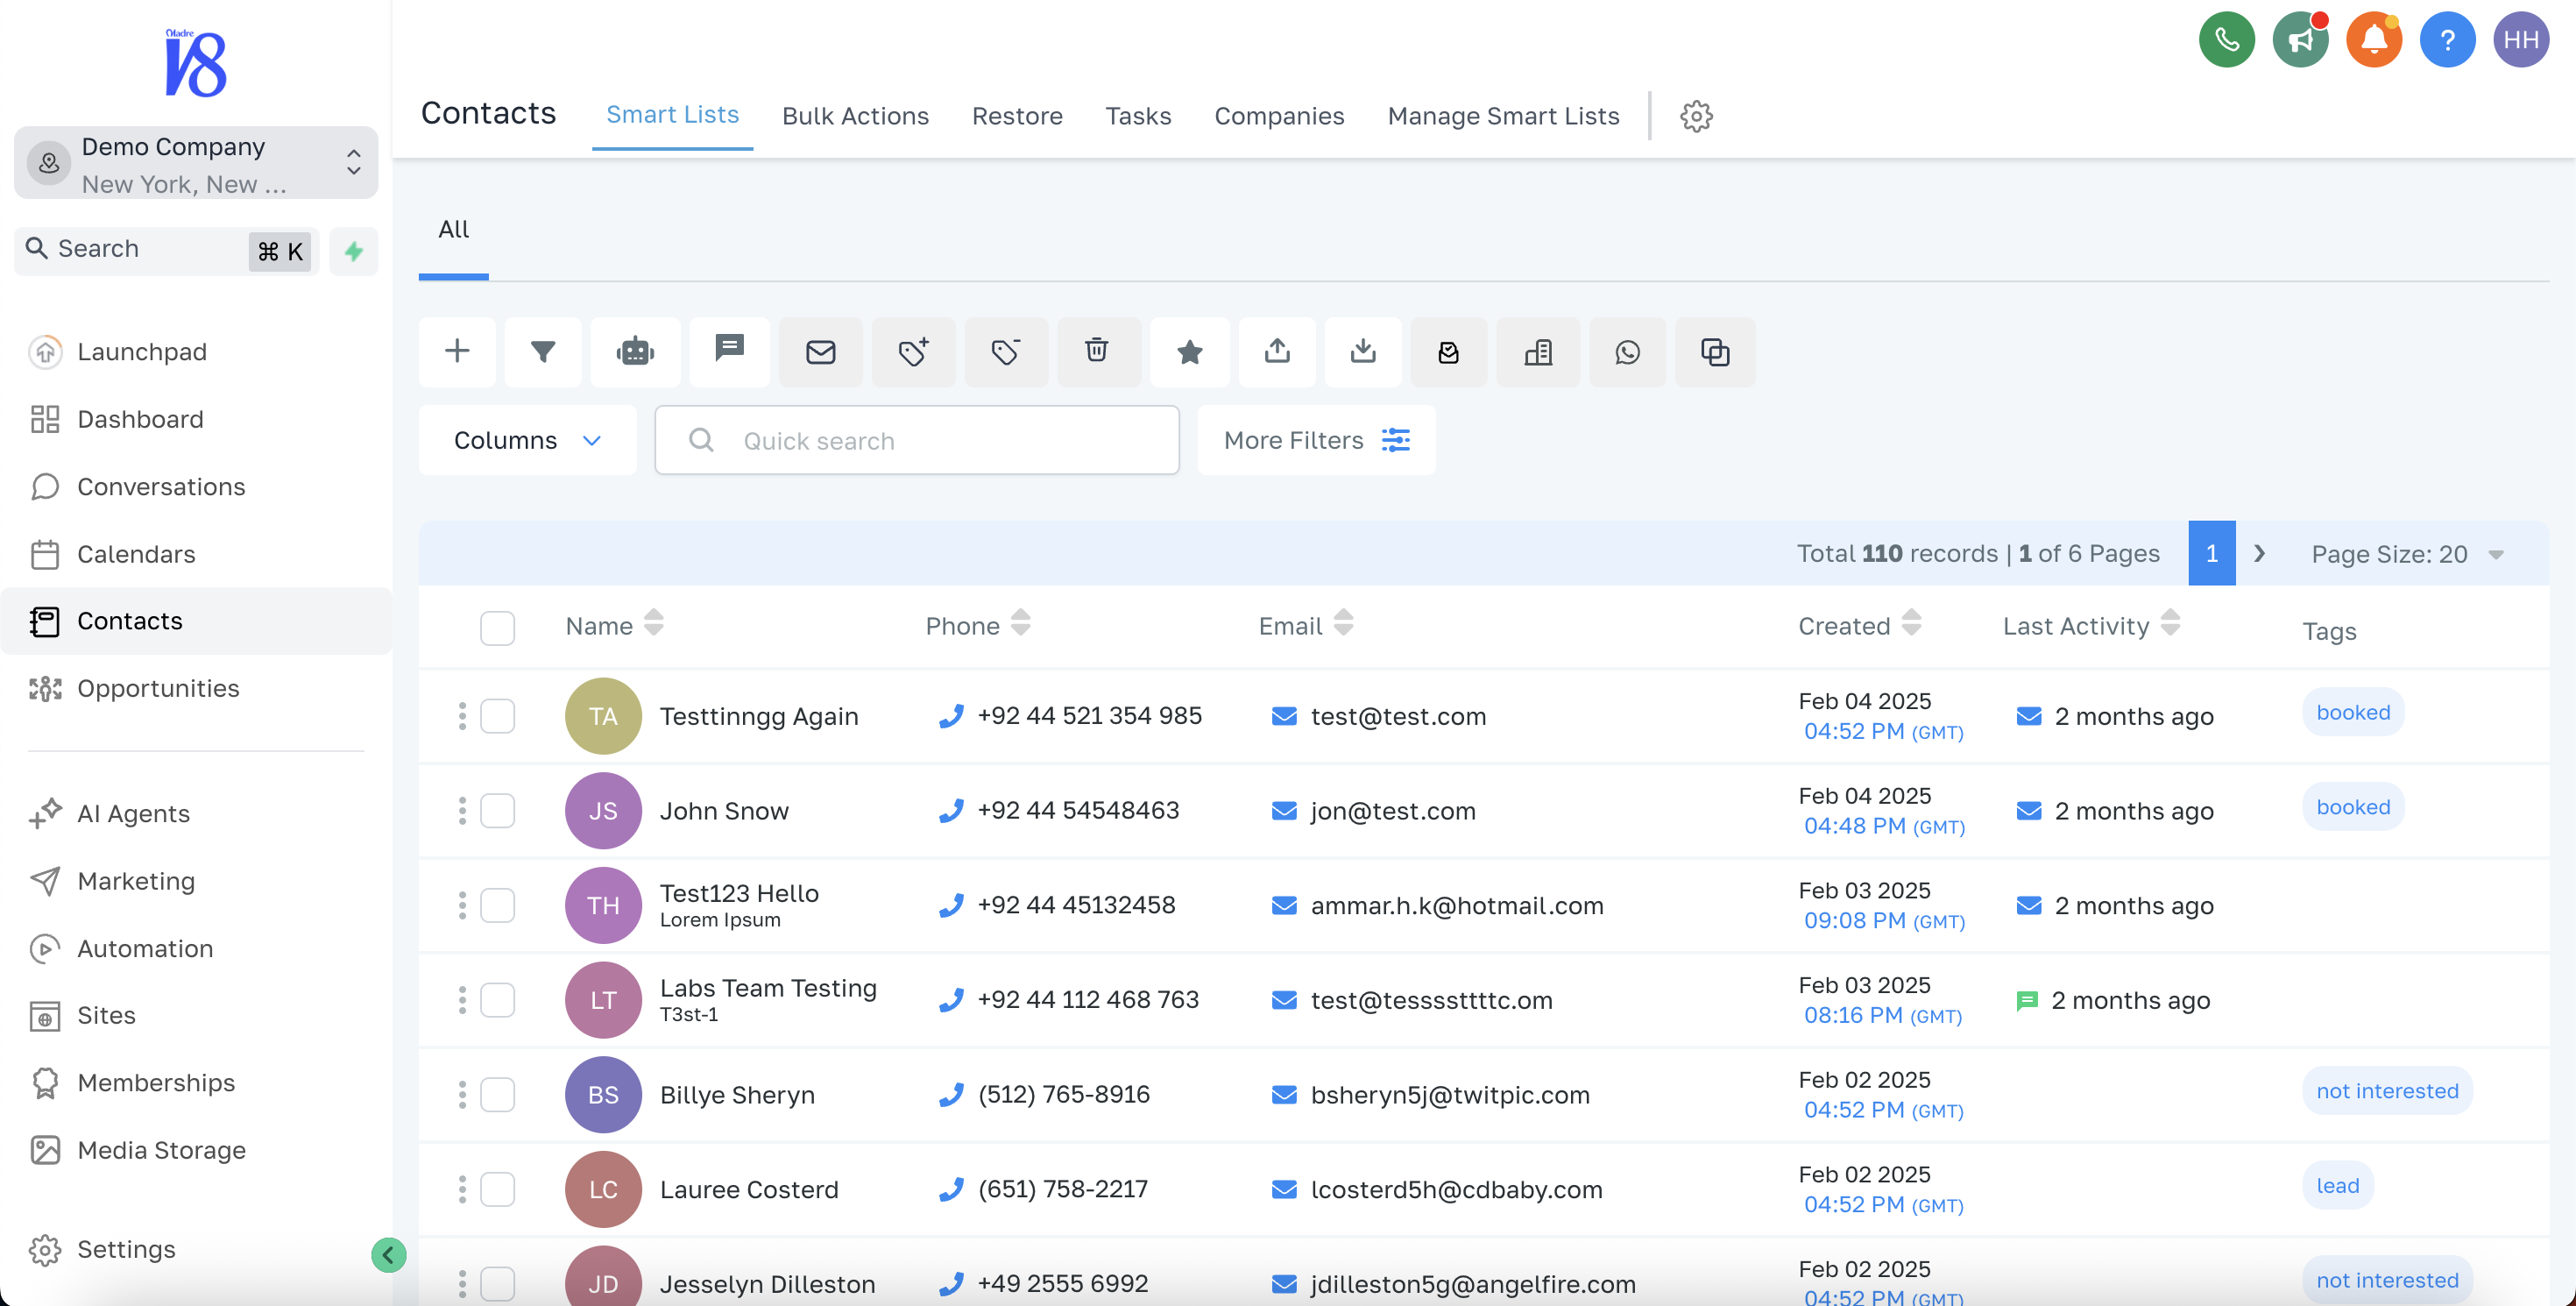2576x1306 pixels.
Task: Switch to the Bulk Actions tab
Action: click(x=855, y=116)
